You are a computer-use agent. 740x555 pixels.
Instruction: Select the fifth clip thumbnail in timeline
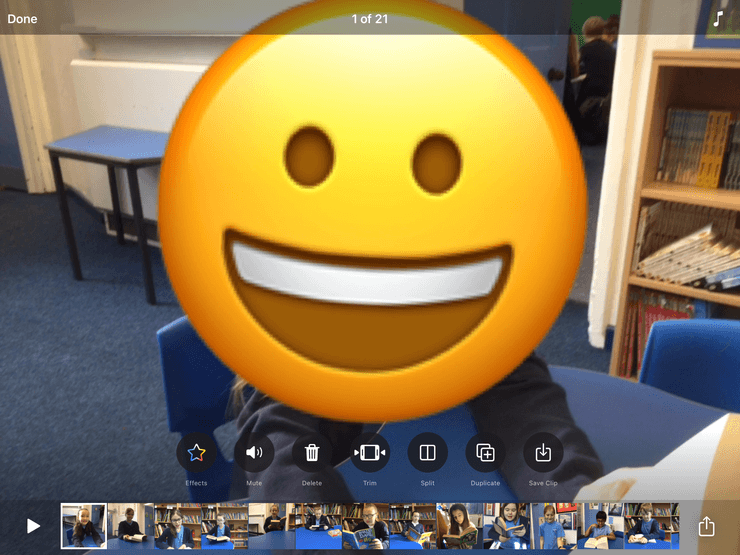(272, 526)
